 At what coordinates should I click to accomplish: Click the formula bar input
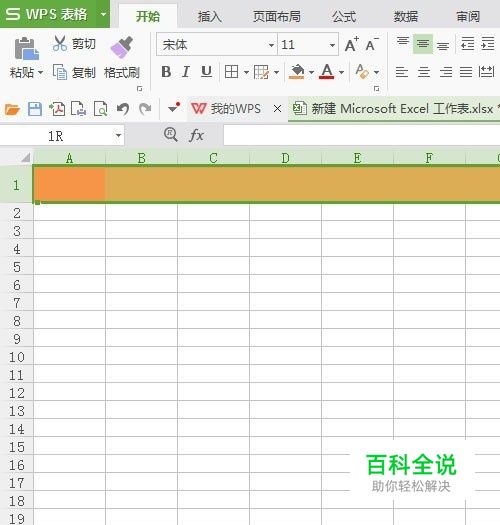[x=362, y=135]
